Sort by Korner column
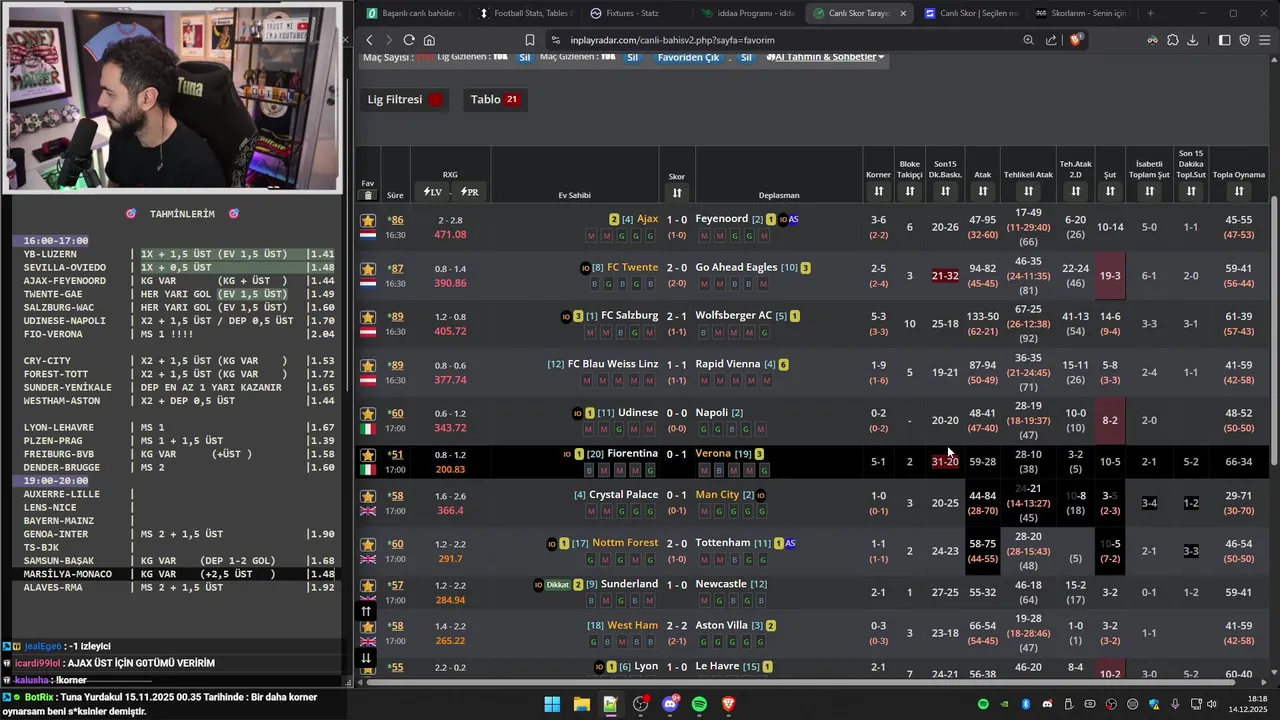 [x=878, y=191]
